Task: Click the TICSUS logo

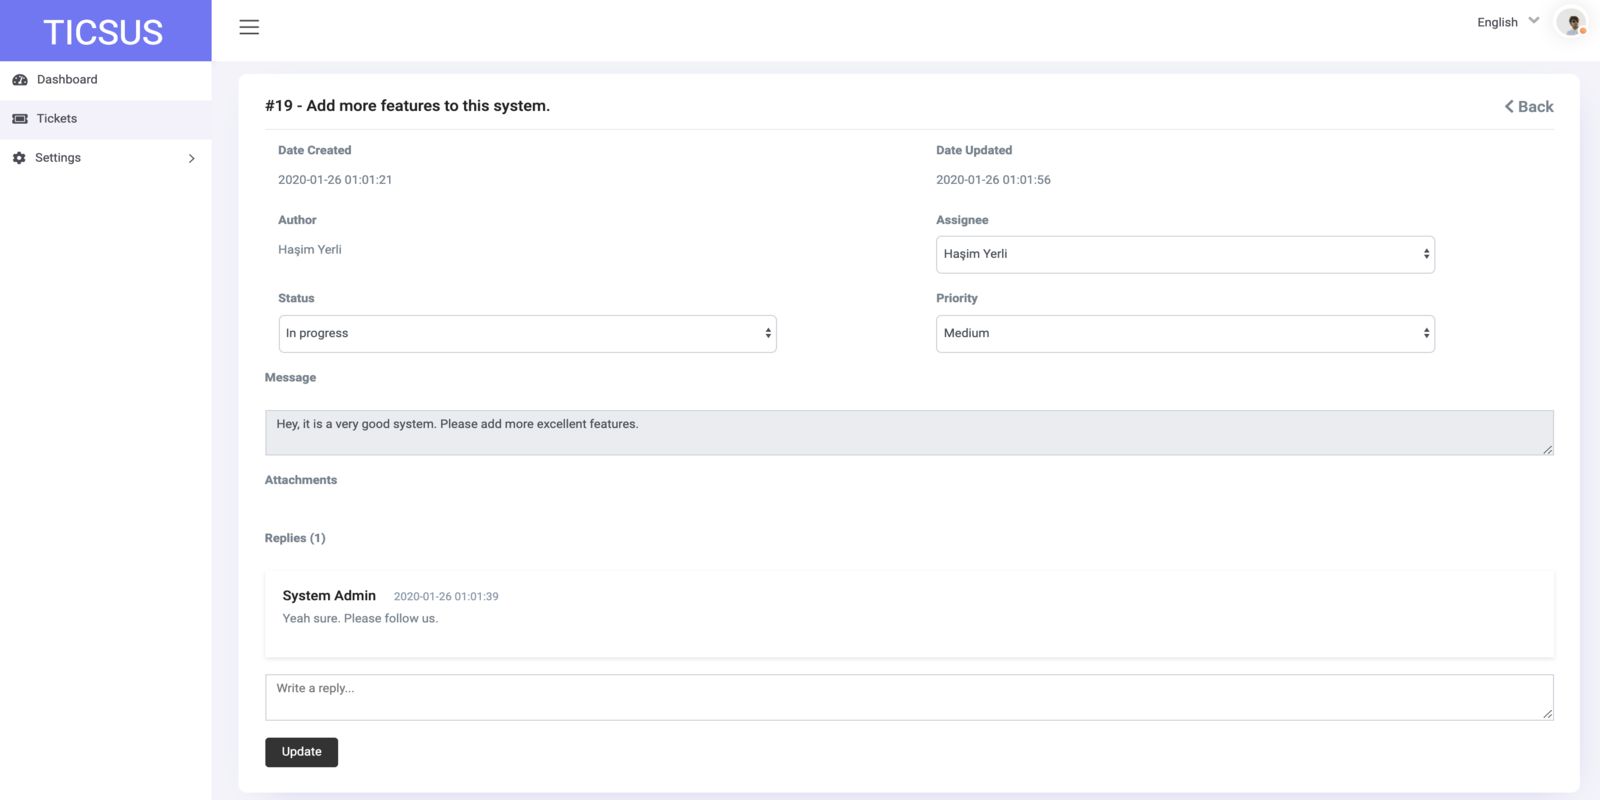Action: [103, 32]
